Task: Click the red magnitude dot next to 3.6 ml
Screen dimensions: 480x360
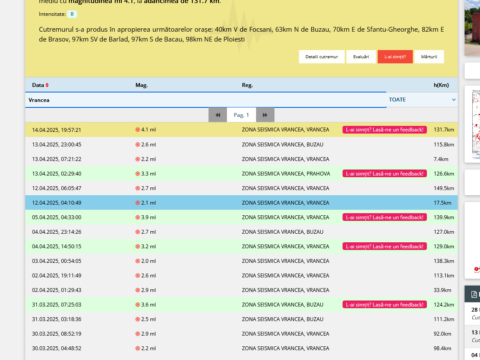Action: pyautogui.click(x=137, y=305)
